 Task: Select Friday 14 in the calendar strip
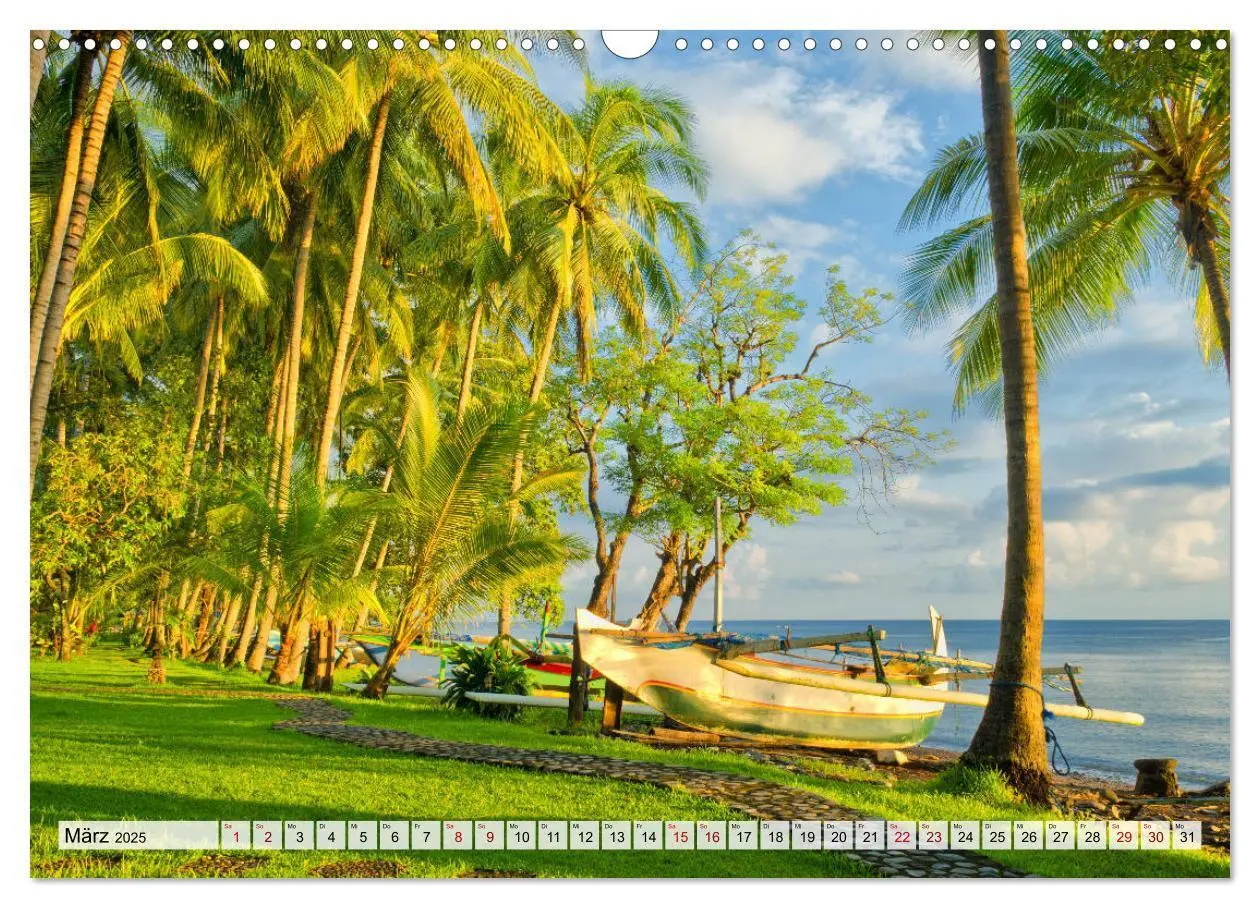click(648, 836)
